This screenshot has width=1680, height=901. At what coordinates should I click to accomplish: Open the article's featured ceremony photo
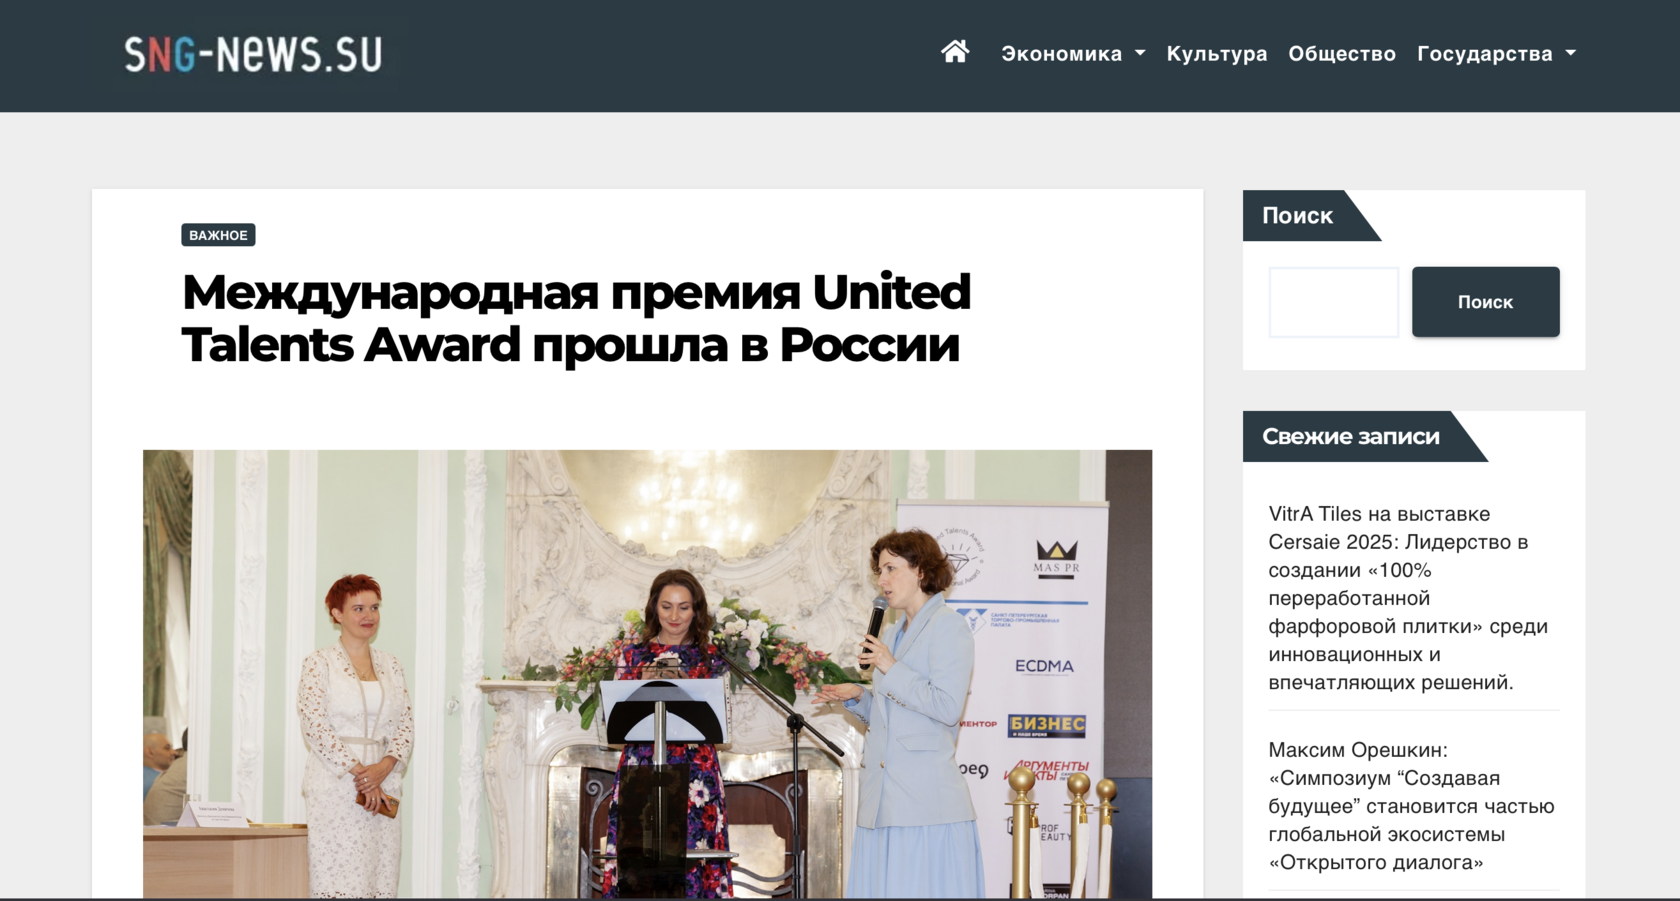pos(647,674)
